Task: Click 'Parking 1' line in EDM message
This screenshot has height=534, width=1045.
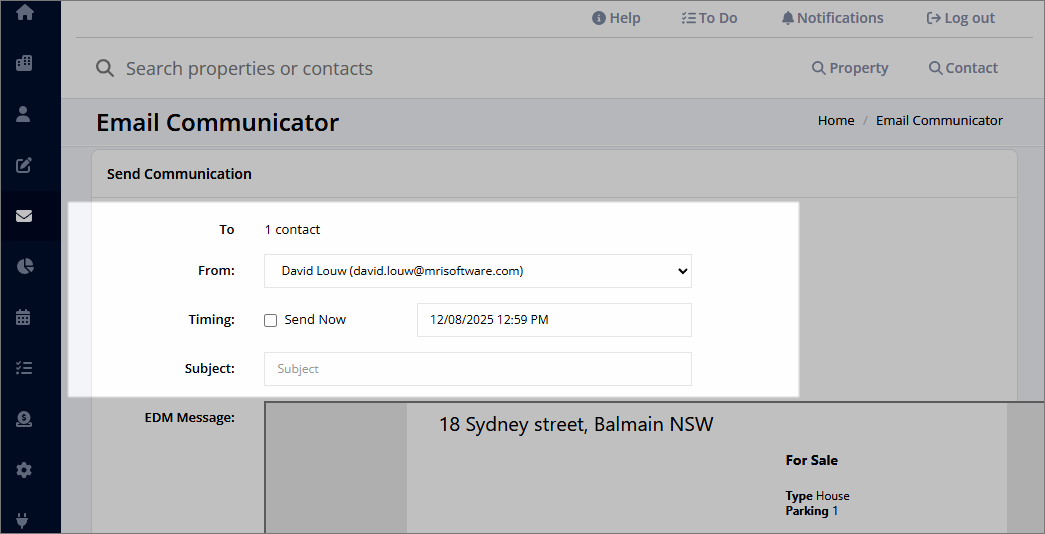Action: 811,511
